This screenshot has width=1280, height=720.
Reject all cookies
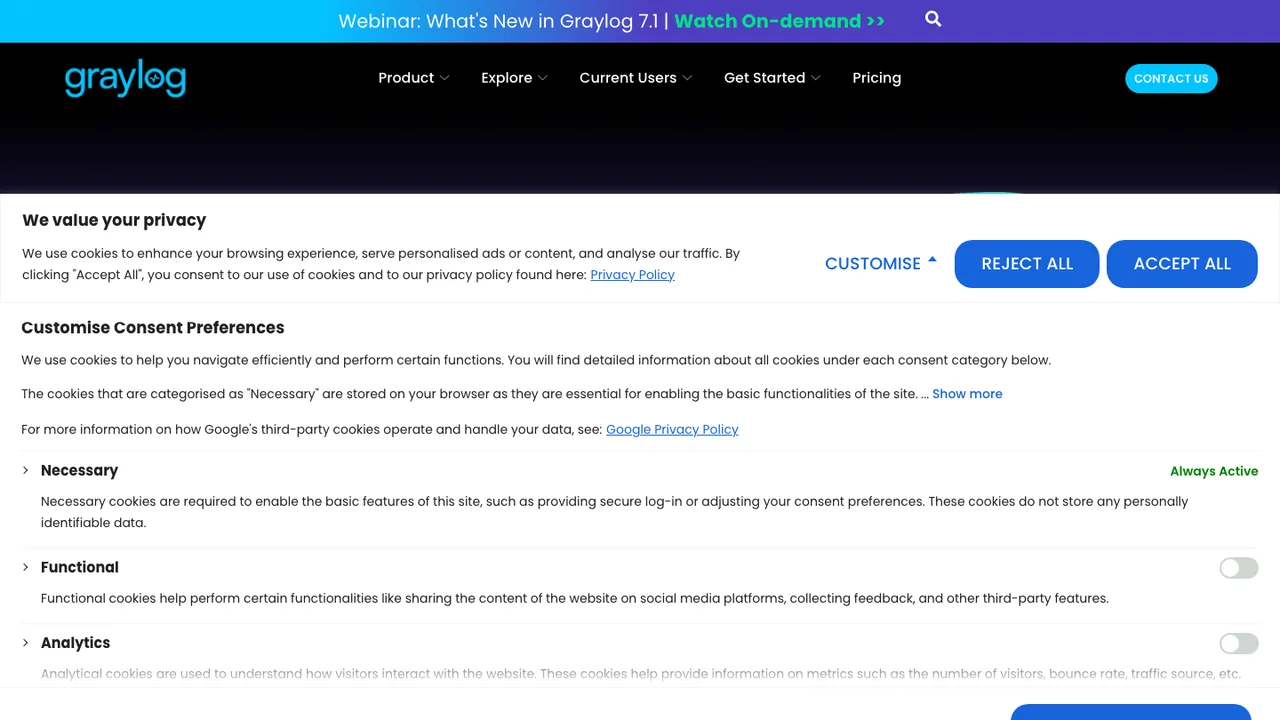(1027, 264)
